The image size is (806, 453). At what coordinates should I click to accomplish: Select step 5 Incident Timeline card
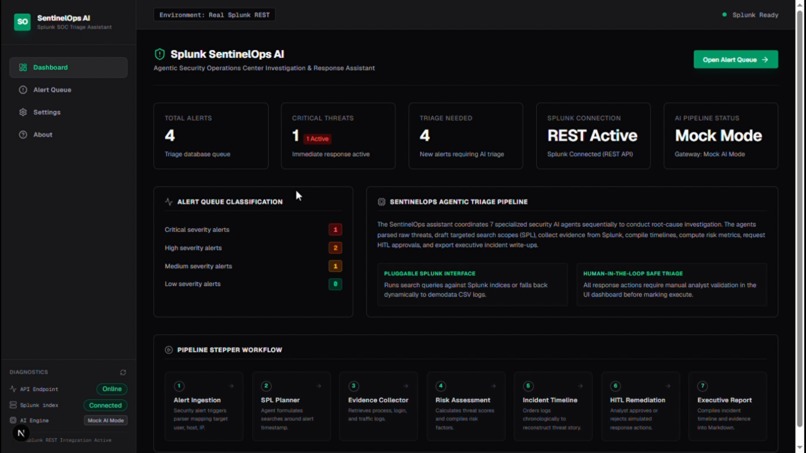(553, 406)
